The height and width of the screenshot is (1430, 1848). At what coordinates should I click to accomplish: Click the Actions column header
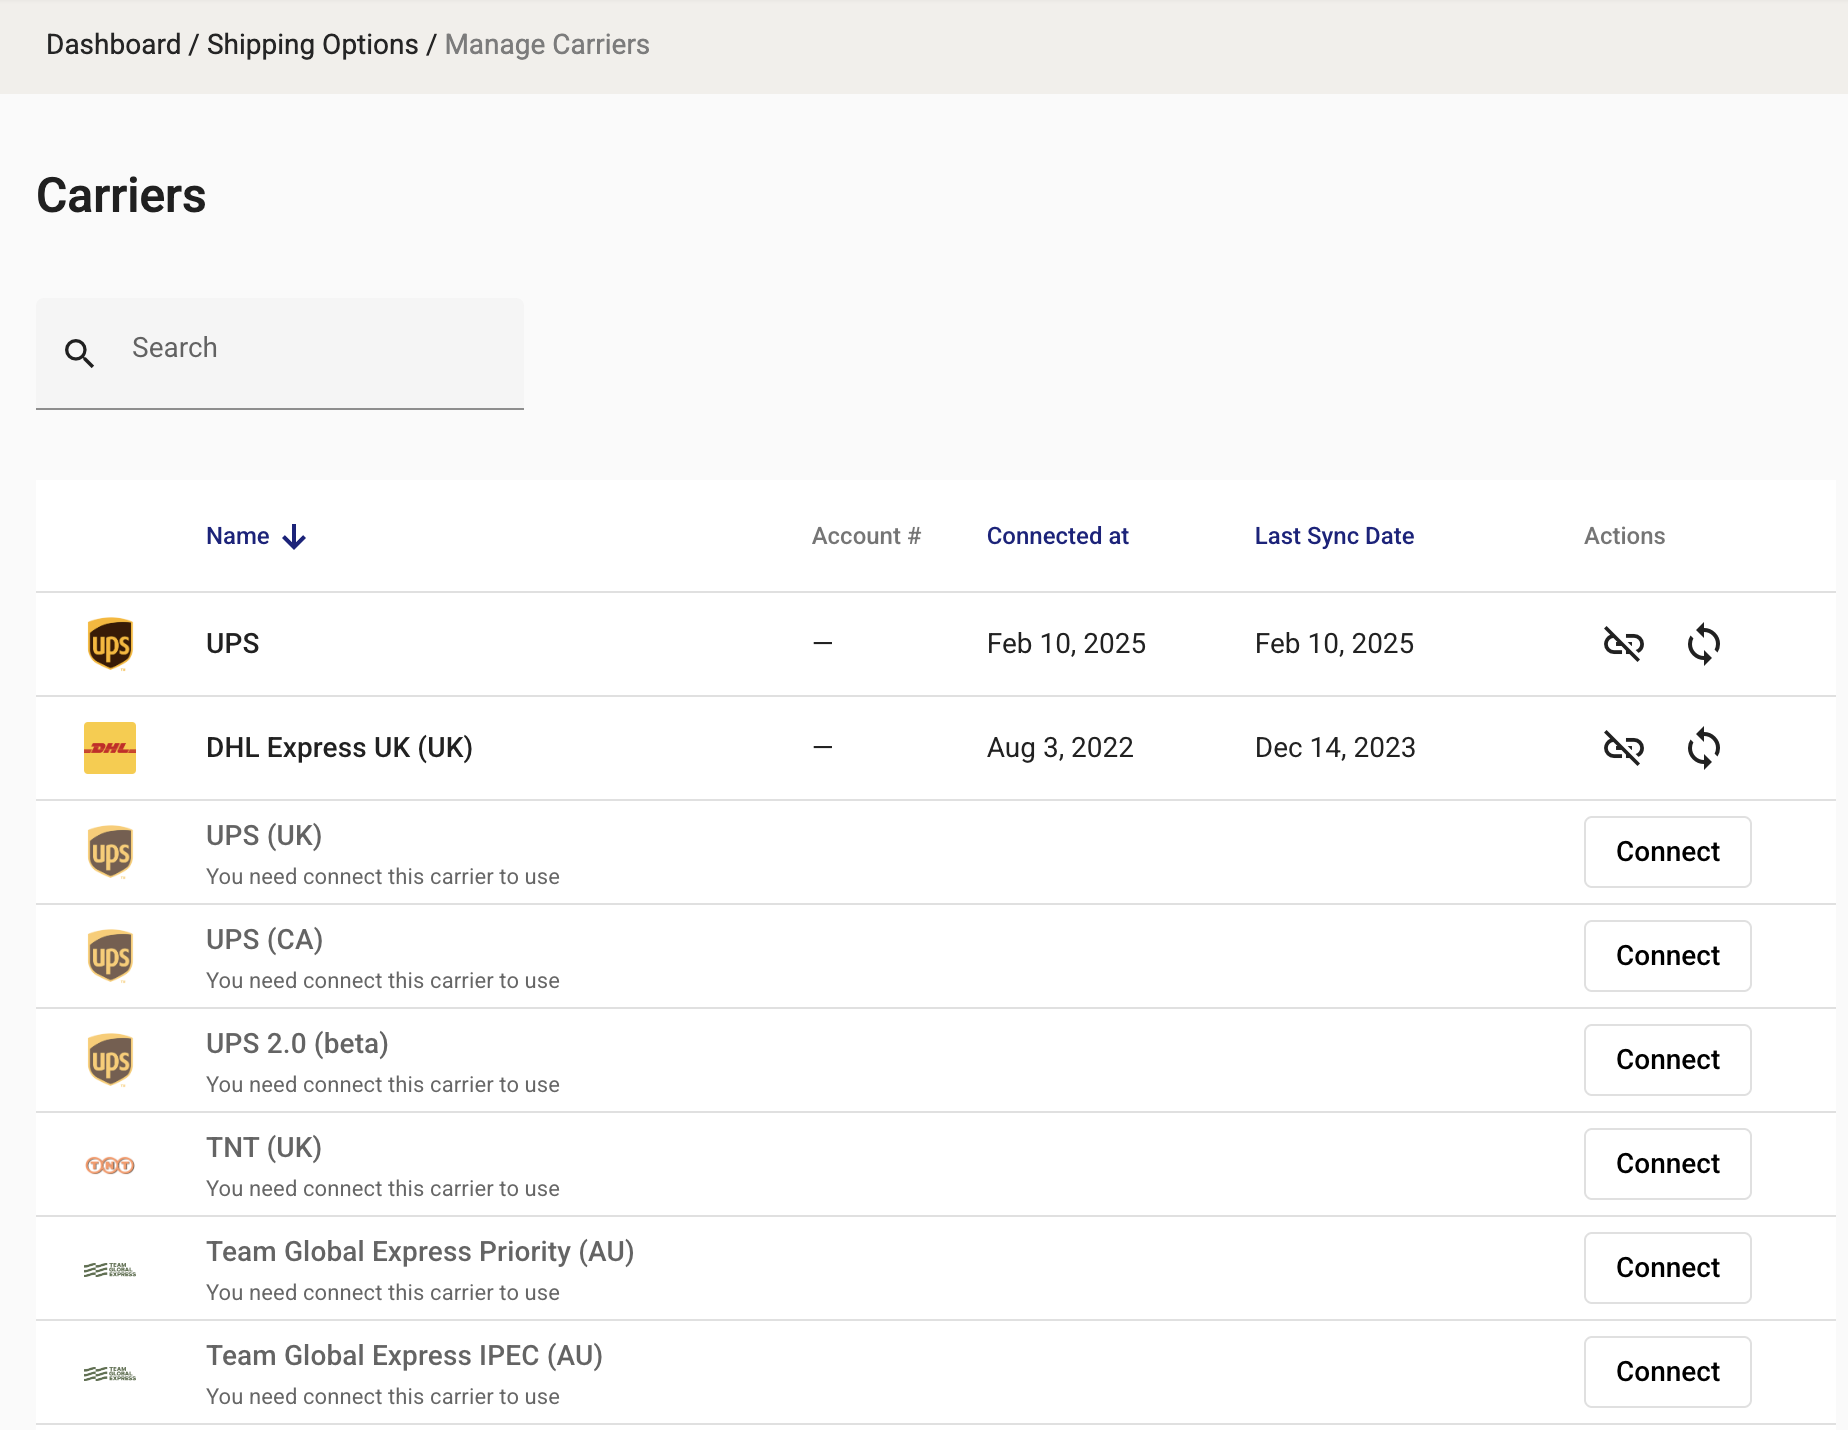[x=1624, y=536]
